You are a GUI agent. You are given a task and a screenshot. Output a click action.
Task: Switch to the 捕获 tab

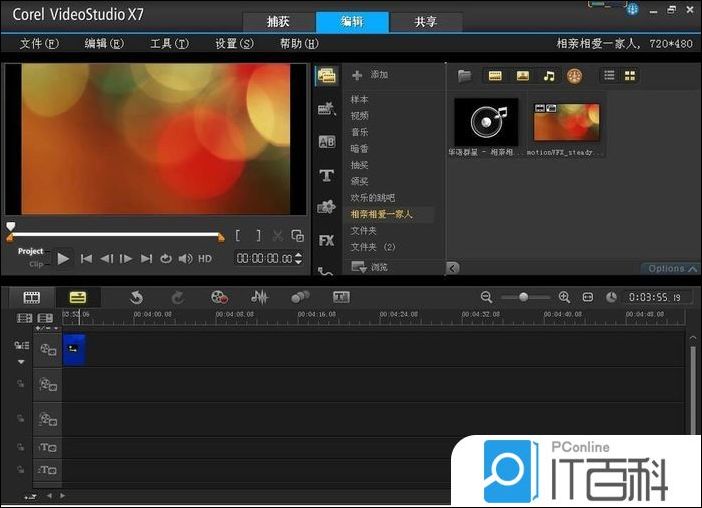click(279, 22)
